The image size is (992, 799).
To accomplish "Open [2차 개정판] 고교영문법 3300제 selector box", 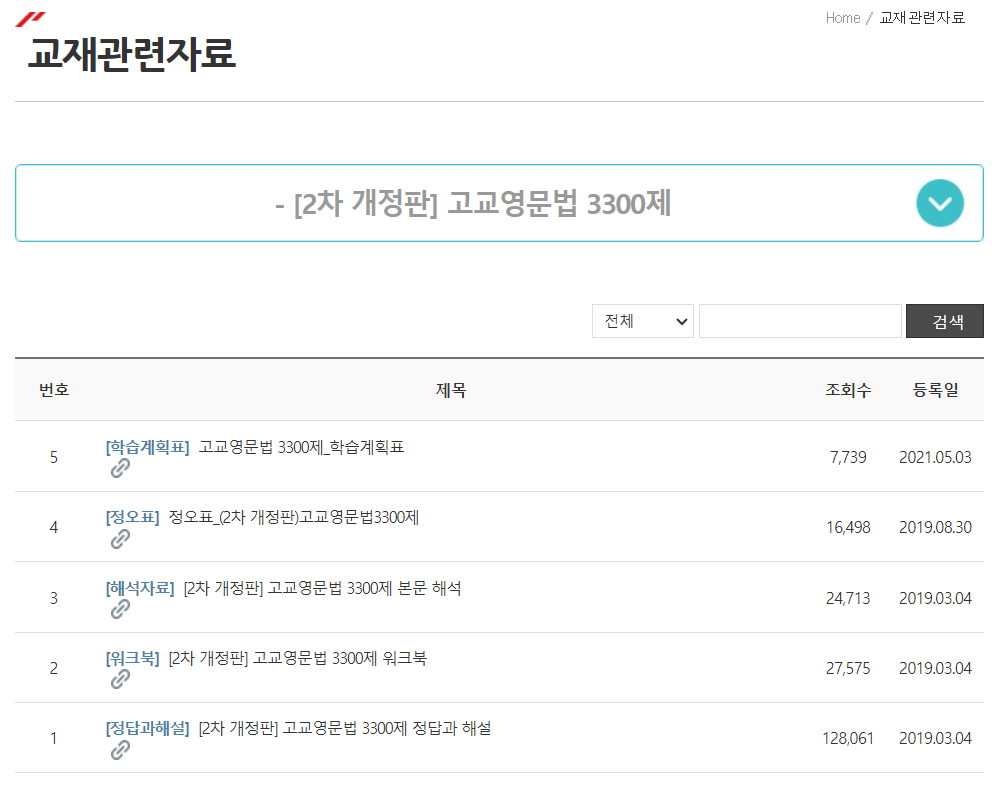I will click(x=499, y=203).
